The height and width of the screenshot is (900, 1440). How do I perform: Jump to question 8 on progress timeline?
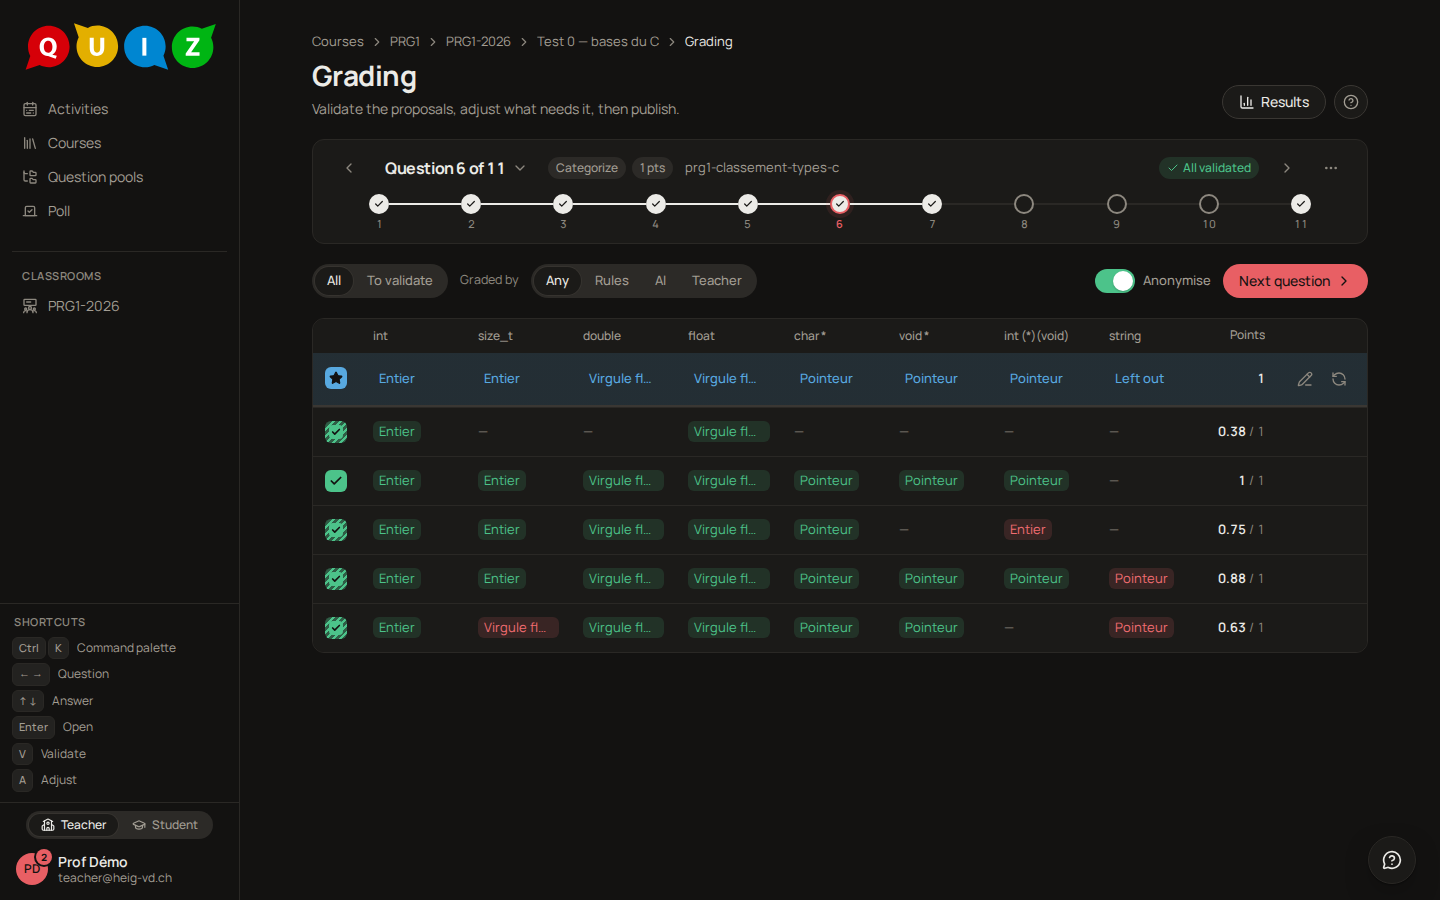1024,204
